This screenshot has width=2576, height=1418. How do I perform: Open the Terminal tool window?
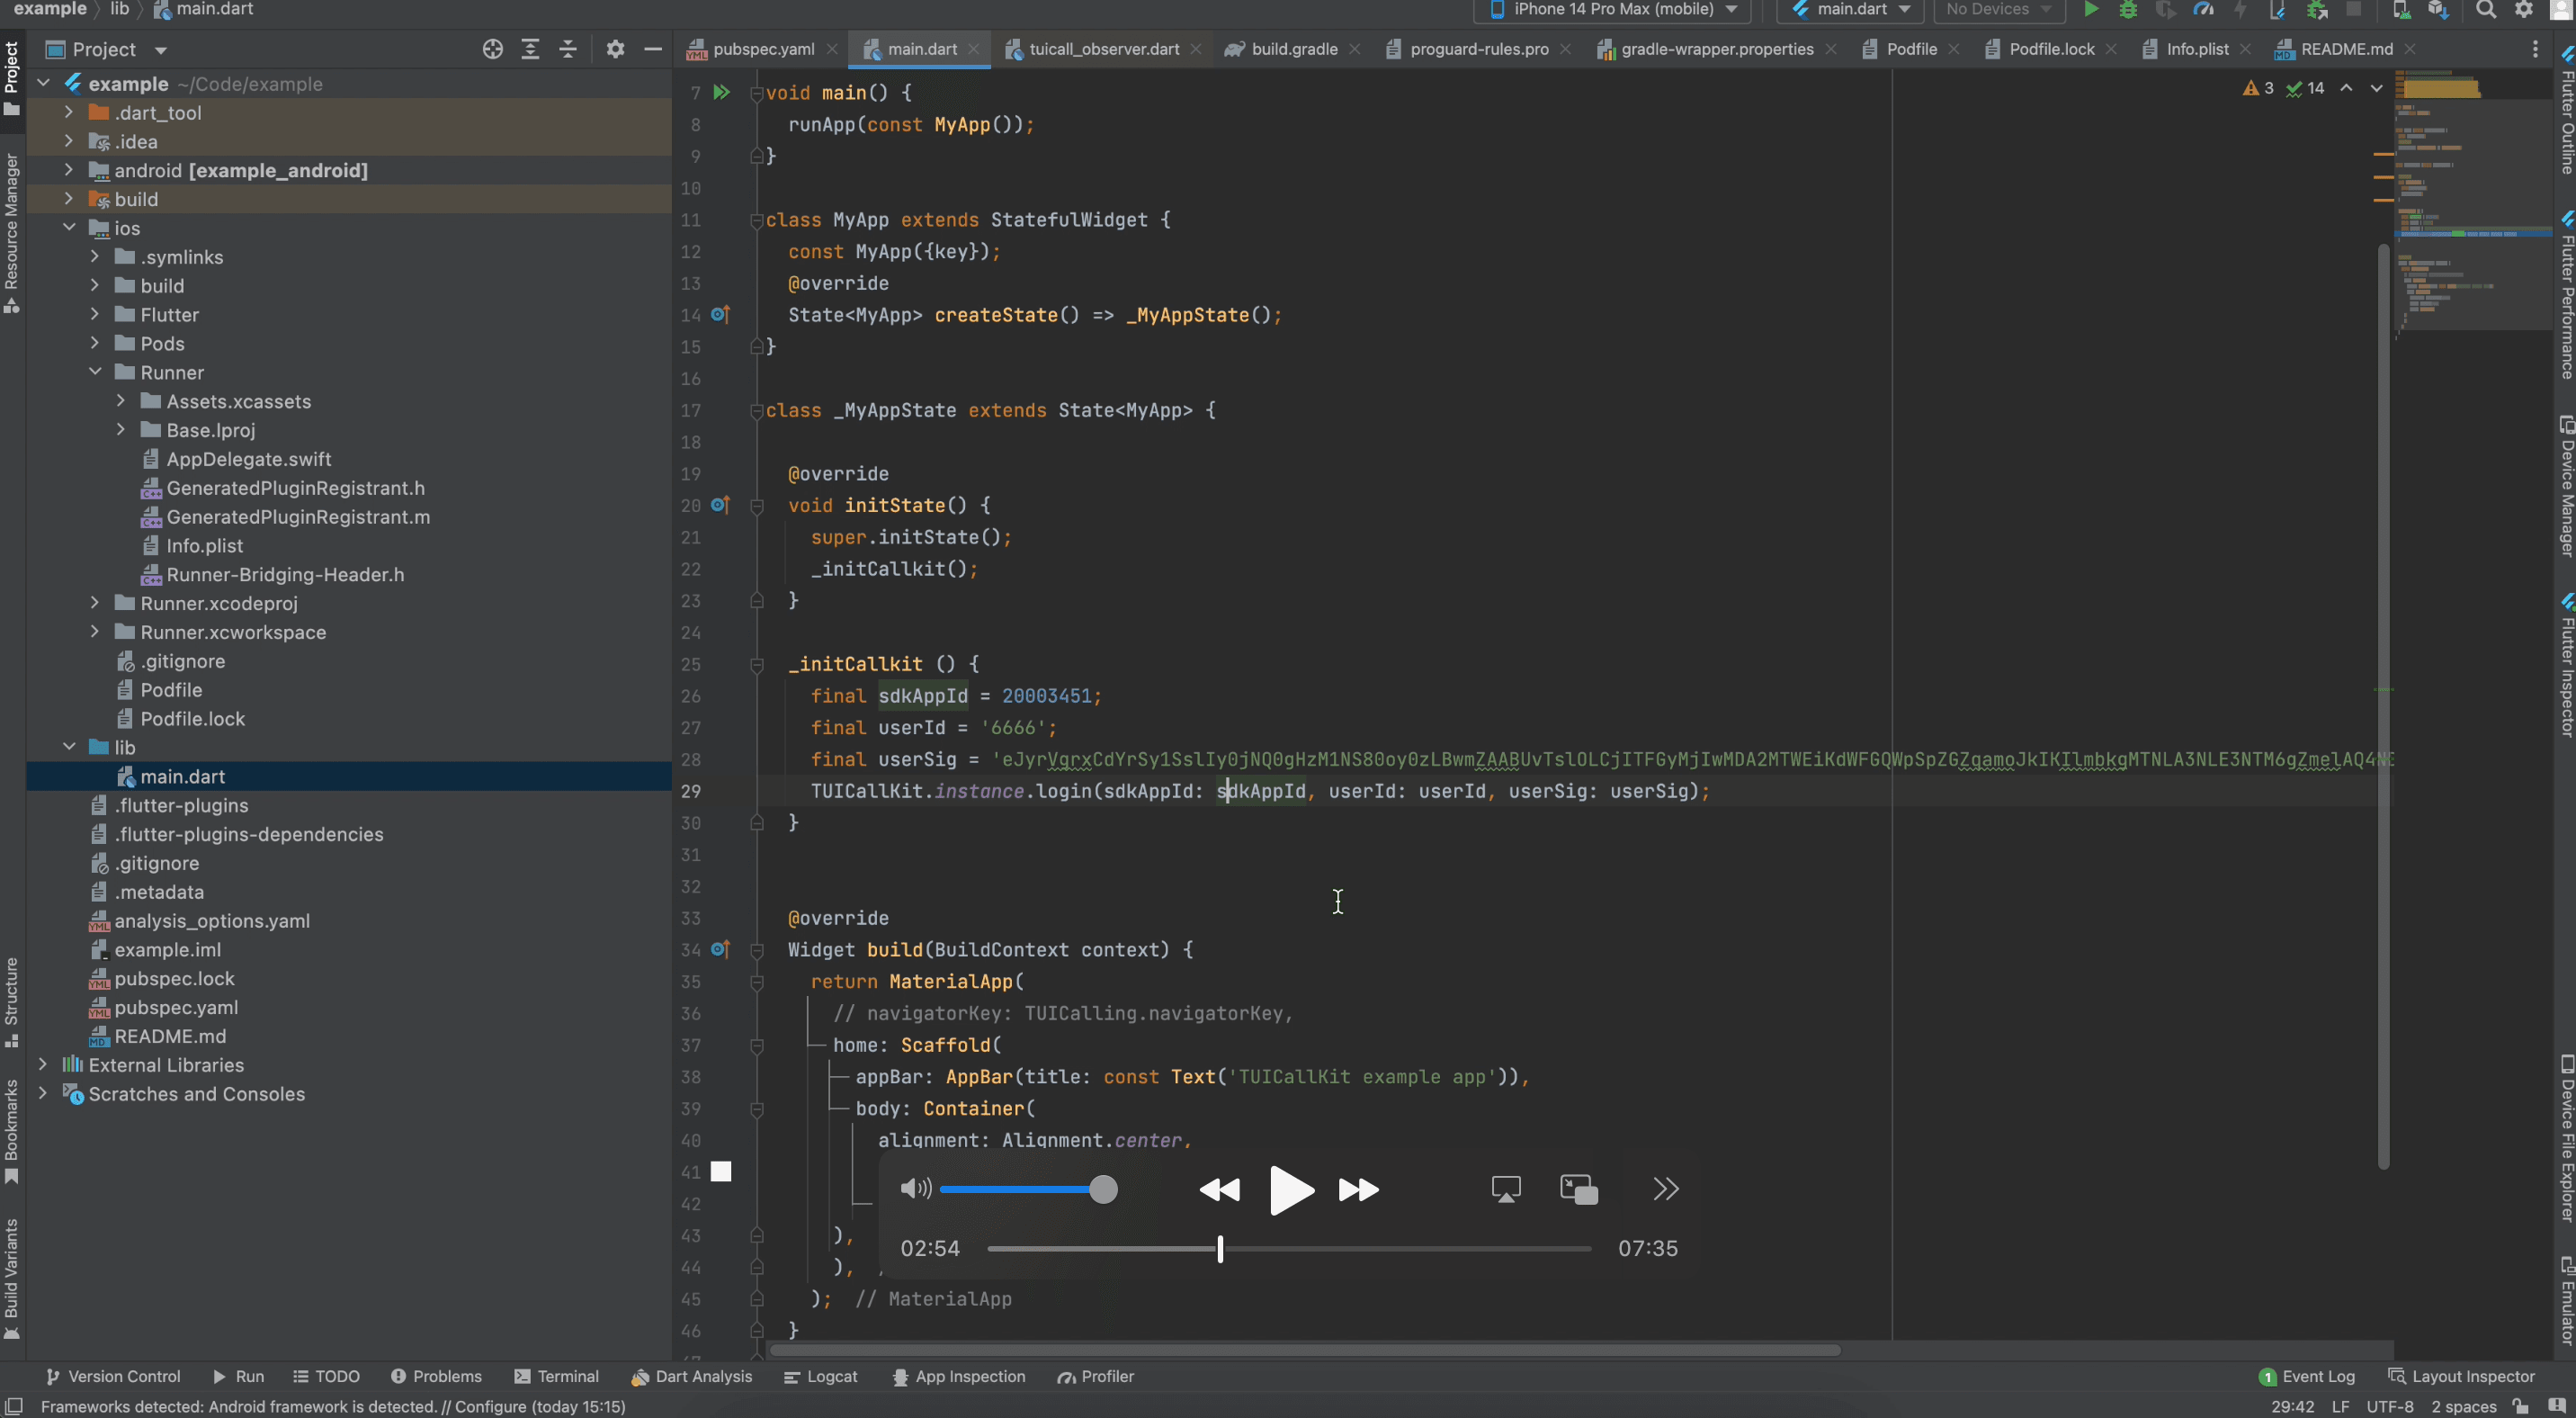pyautogui.click(x=556, y=1377)
